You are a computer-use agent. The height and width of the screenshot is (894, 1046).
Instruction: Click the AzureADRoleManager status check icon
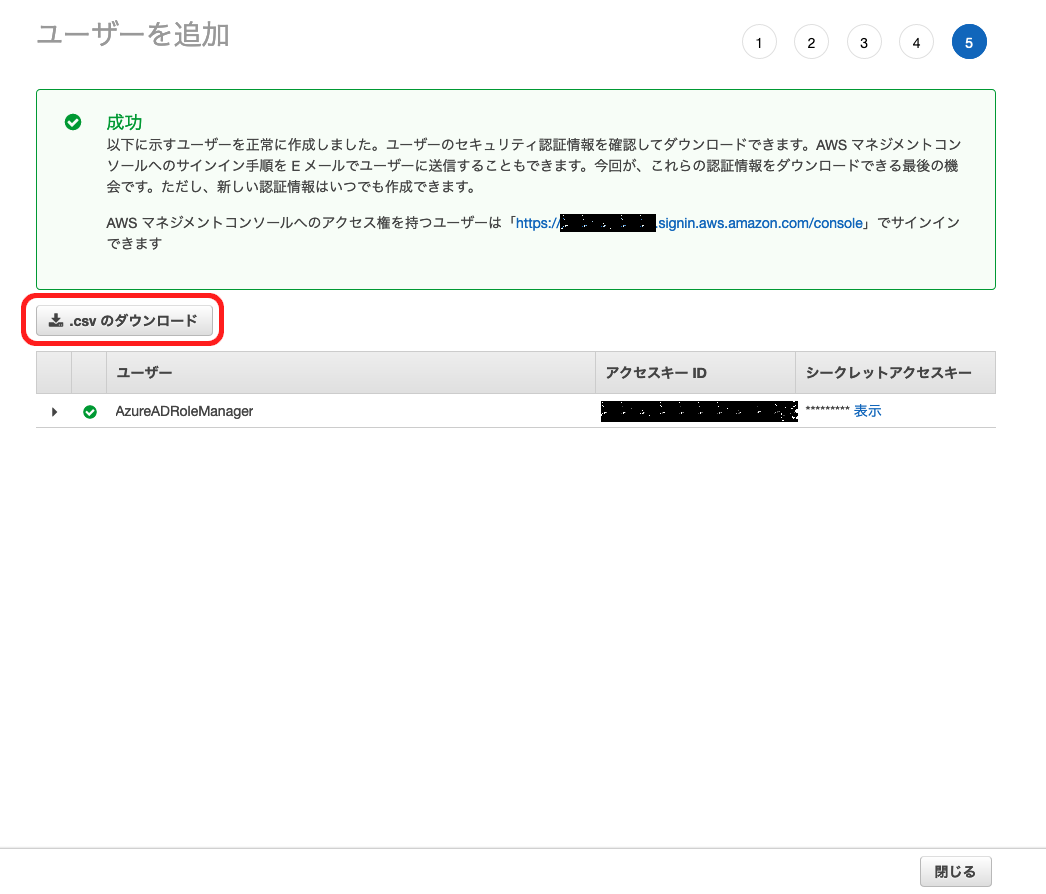pos(89,412)
